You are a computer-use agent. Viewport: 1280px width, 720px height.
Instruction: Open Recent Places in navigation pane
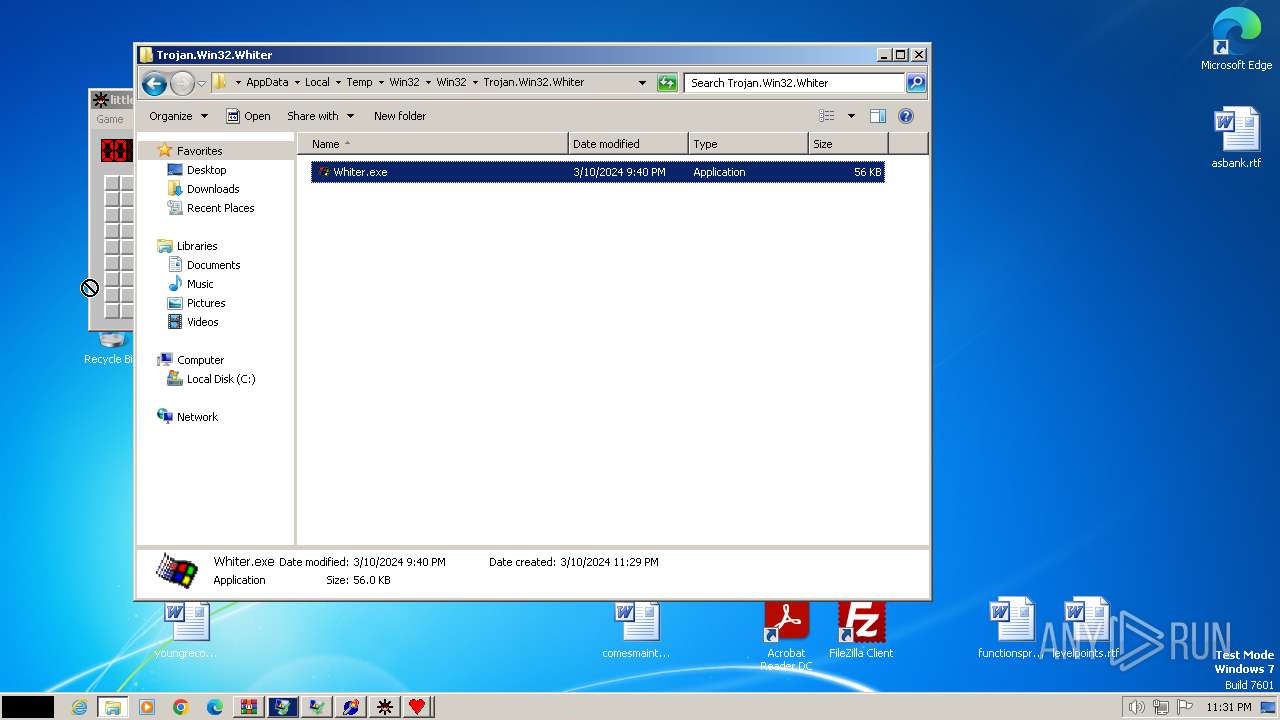click(x=220, y=208)
